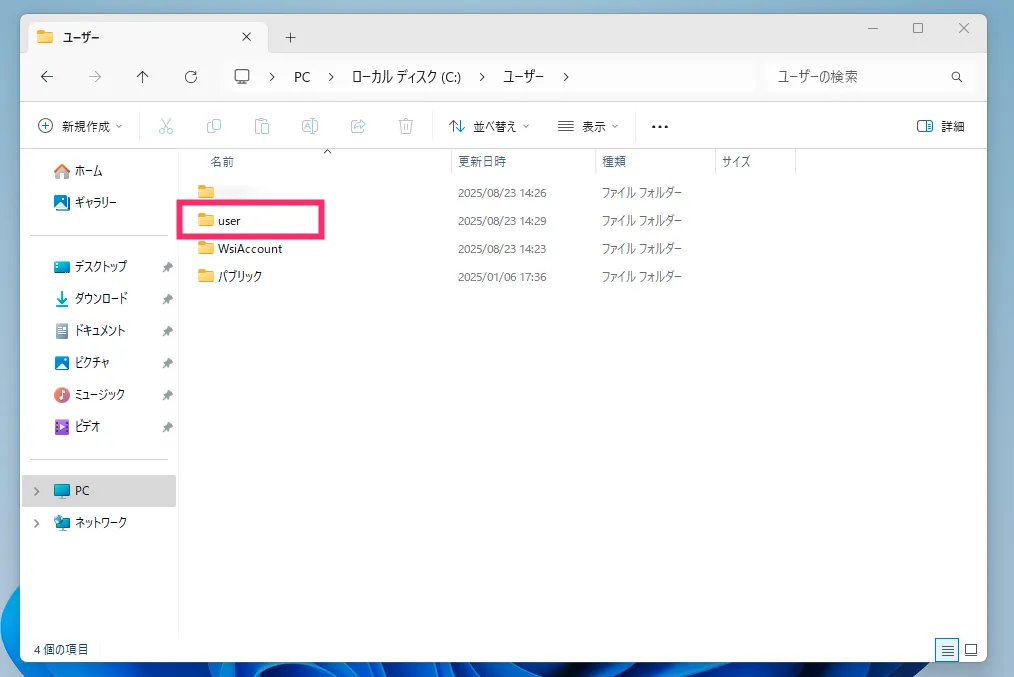Close the ユーザー tab
The width and height of the screenshot is (1014, 677).
coord(246,37)
